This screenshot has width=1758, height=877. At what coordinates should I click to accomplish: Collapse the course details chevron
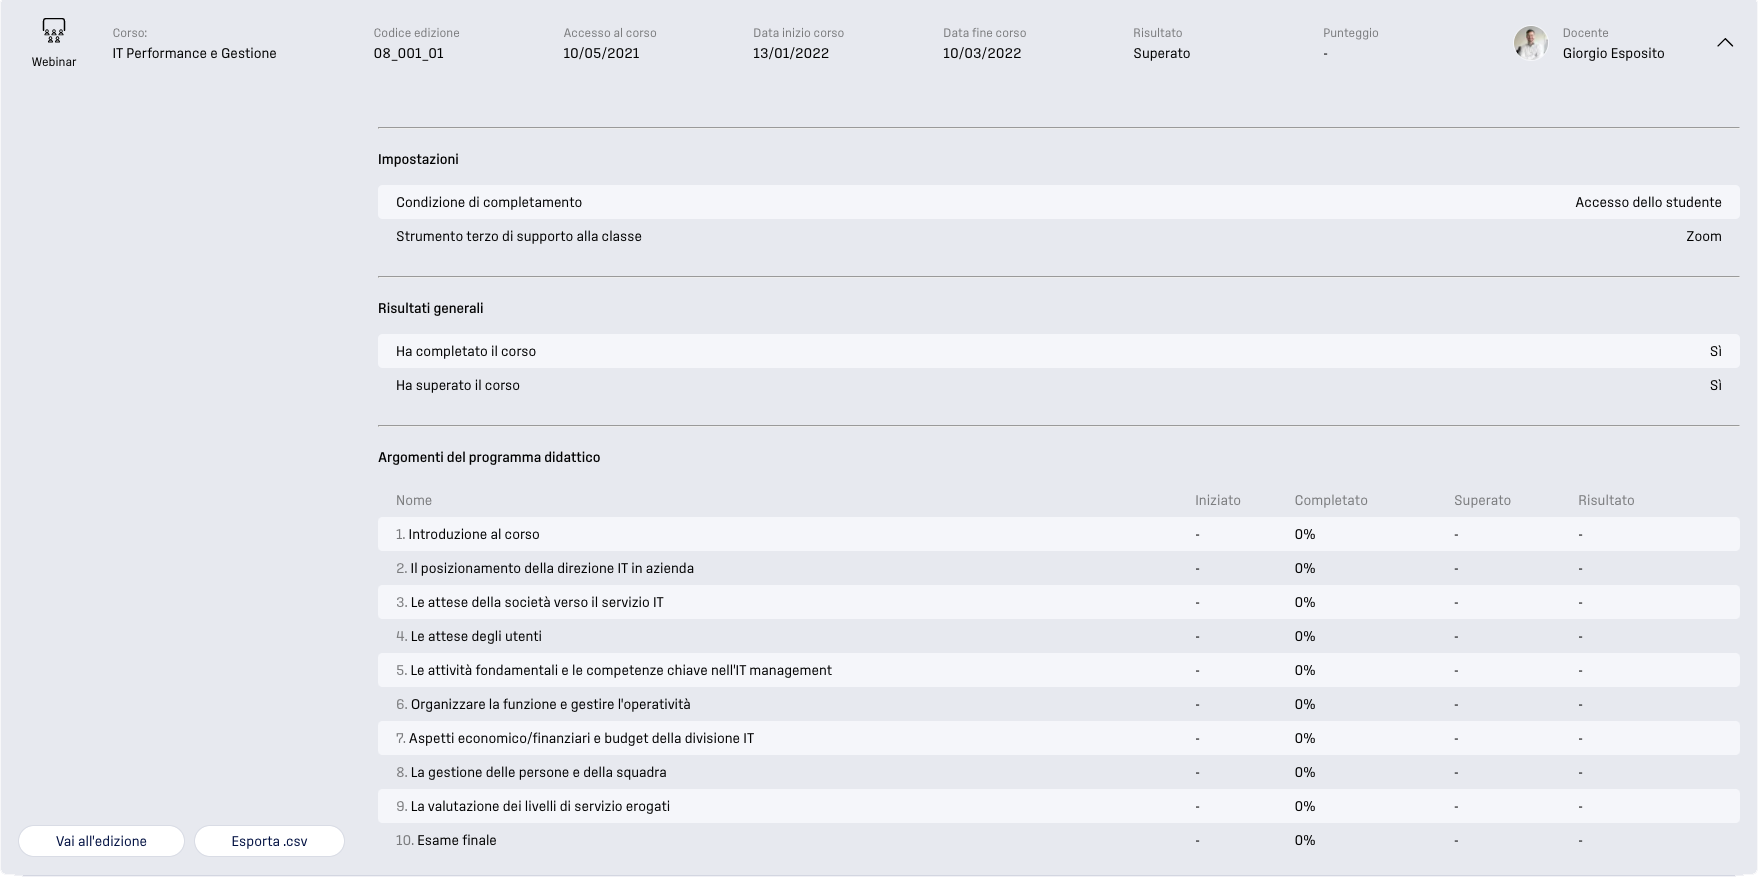point(1725,43)
